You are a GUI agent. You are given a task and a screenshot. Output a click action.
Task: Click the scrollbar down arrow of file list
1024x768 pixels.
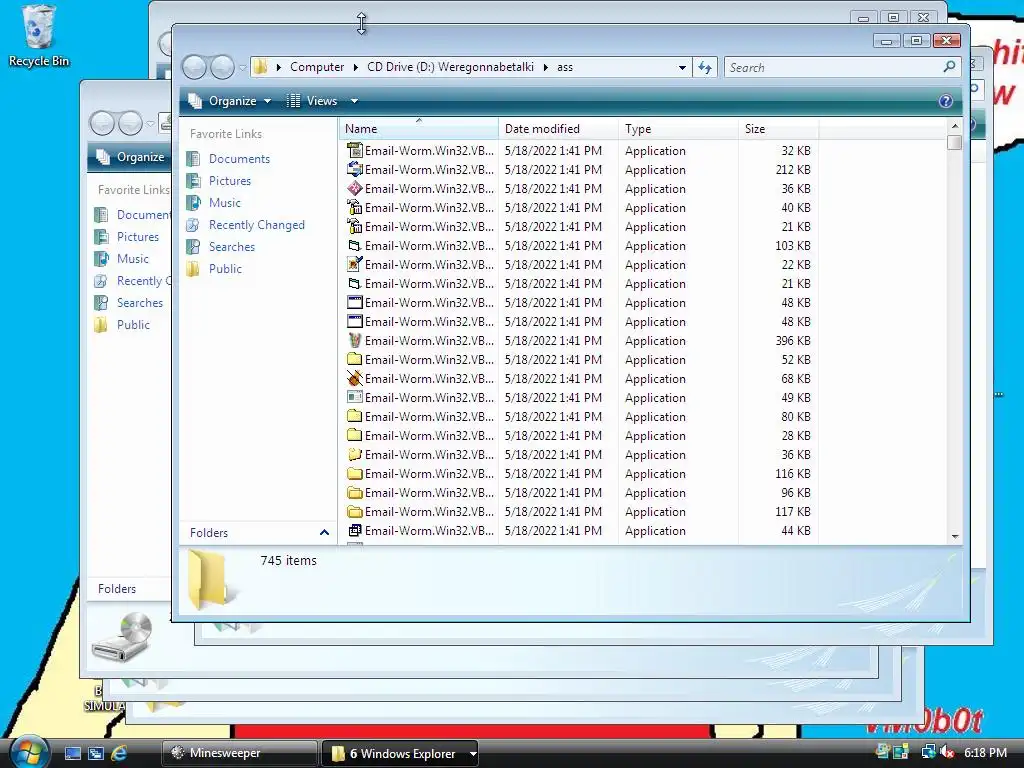(955, 536)
